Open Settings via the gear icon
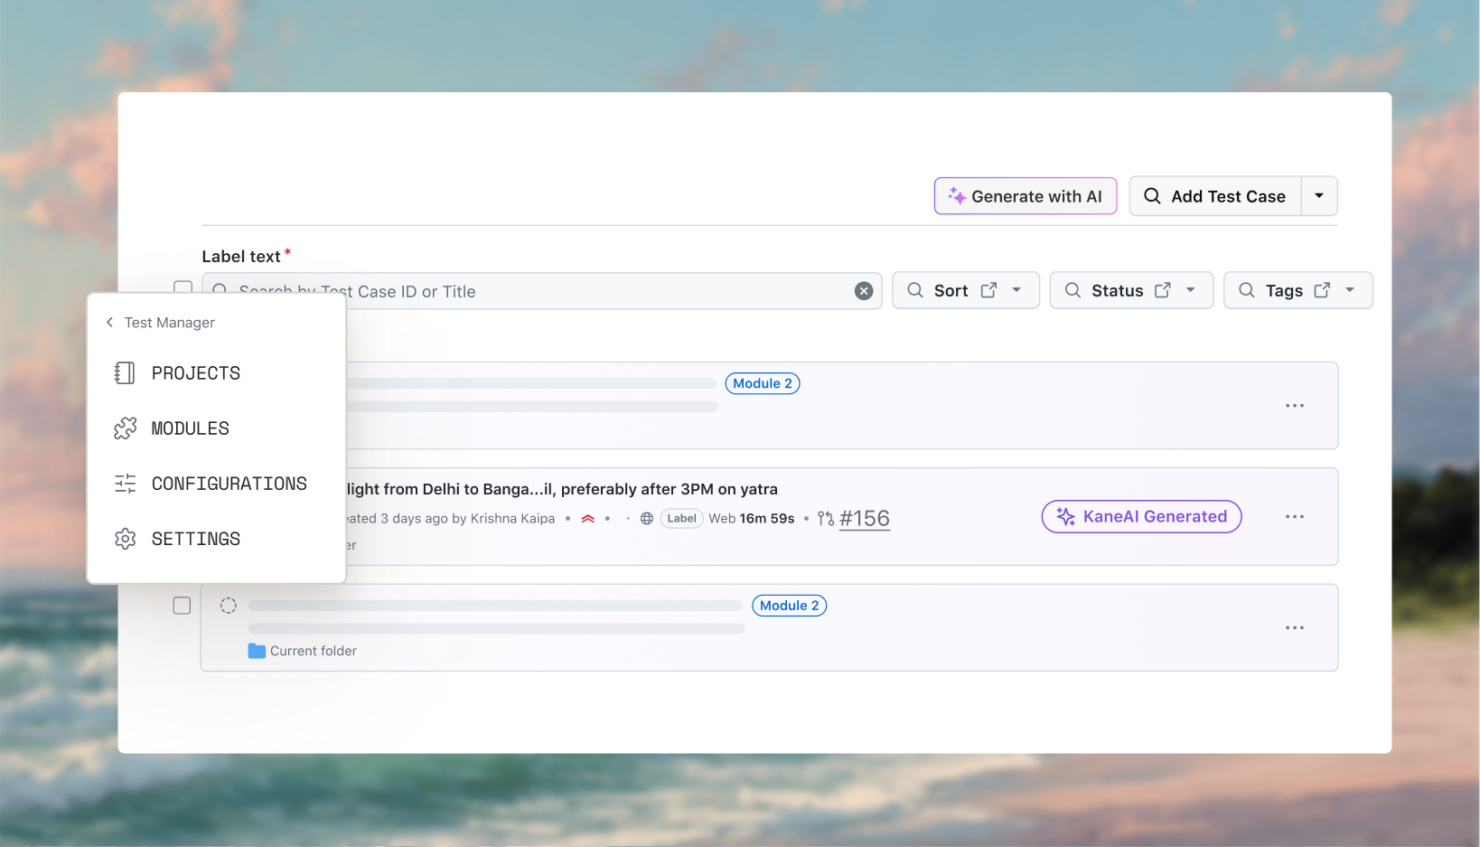Viewport: 1480px width, 847px height. pos(124,538)
